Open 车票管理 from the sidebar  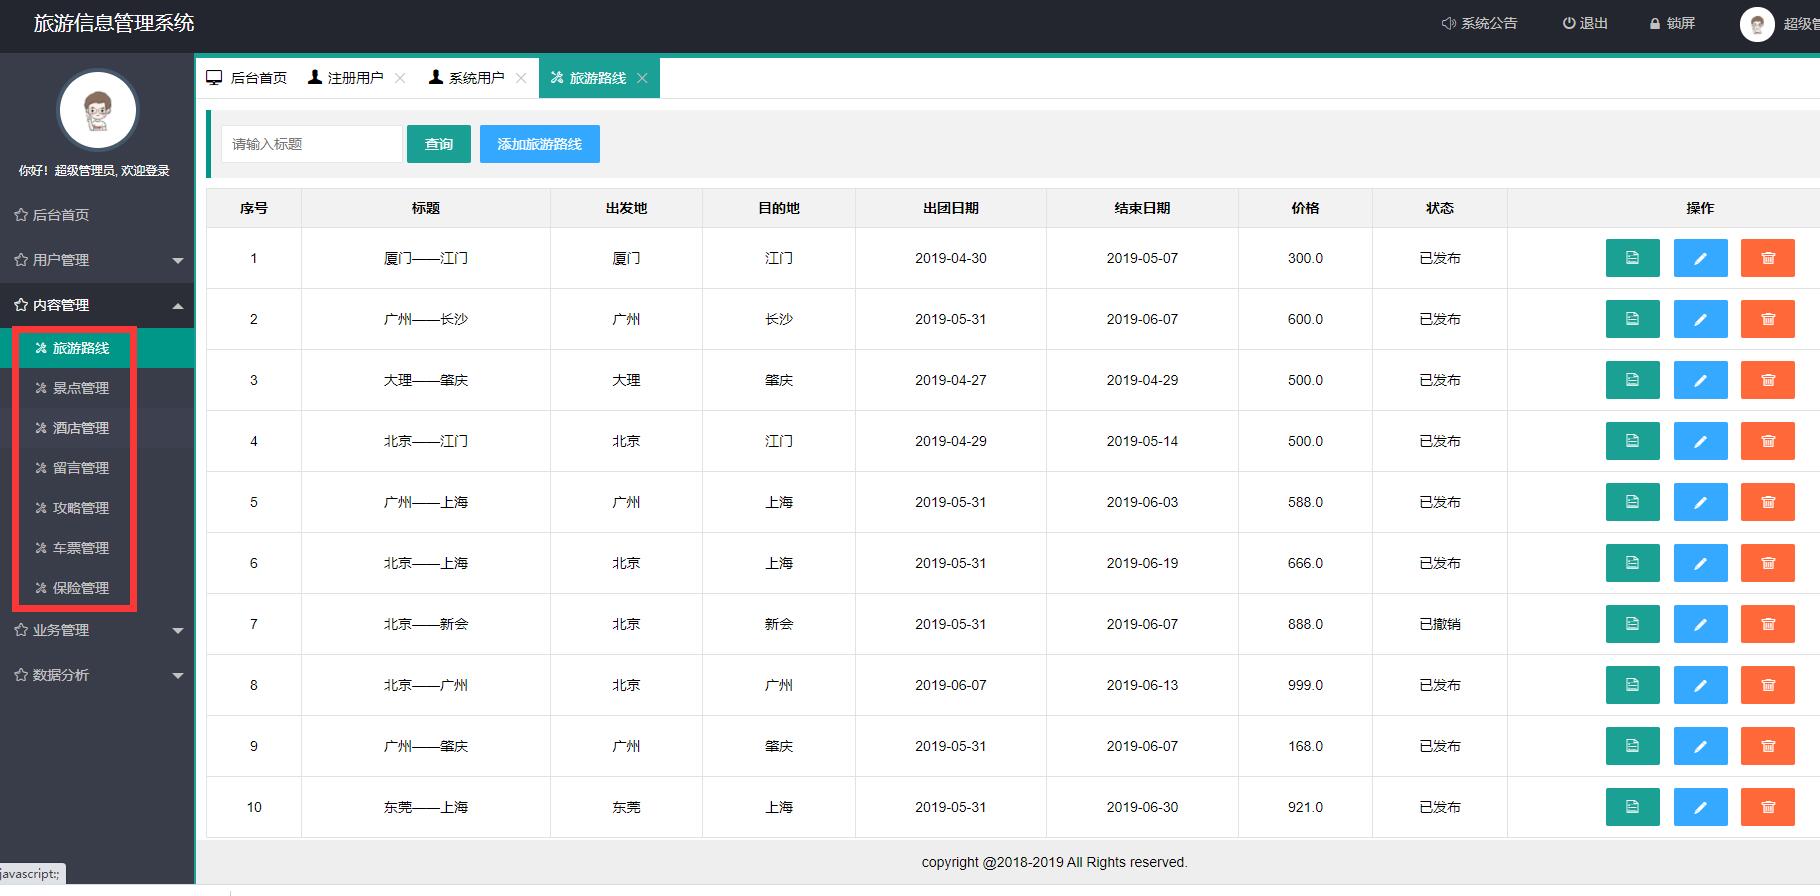97,548
